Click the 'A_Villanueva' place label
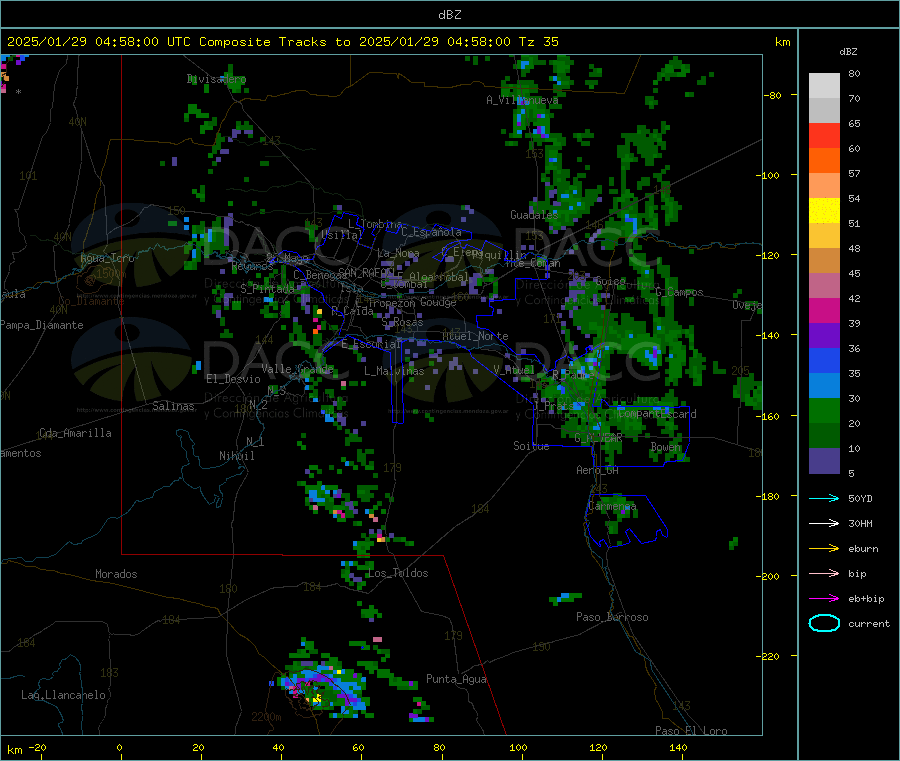 [522, 100]
